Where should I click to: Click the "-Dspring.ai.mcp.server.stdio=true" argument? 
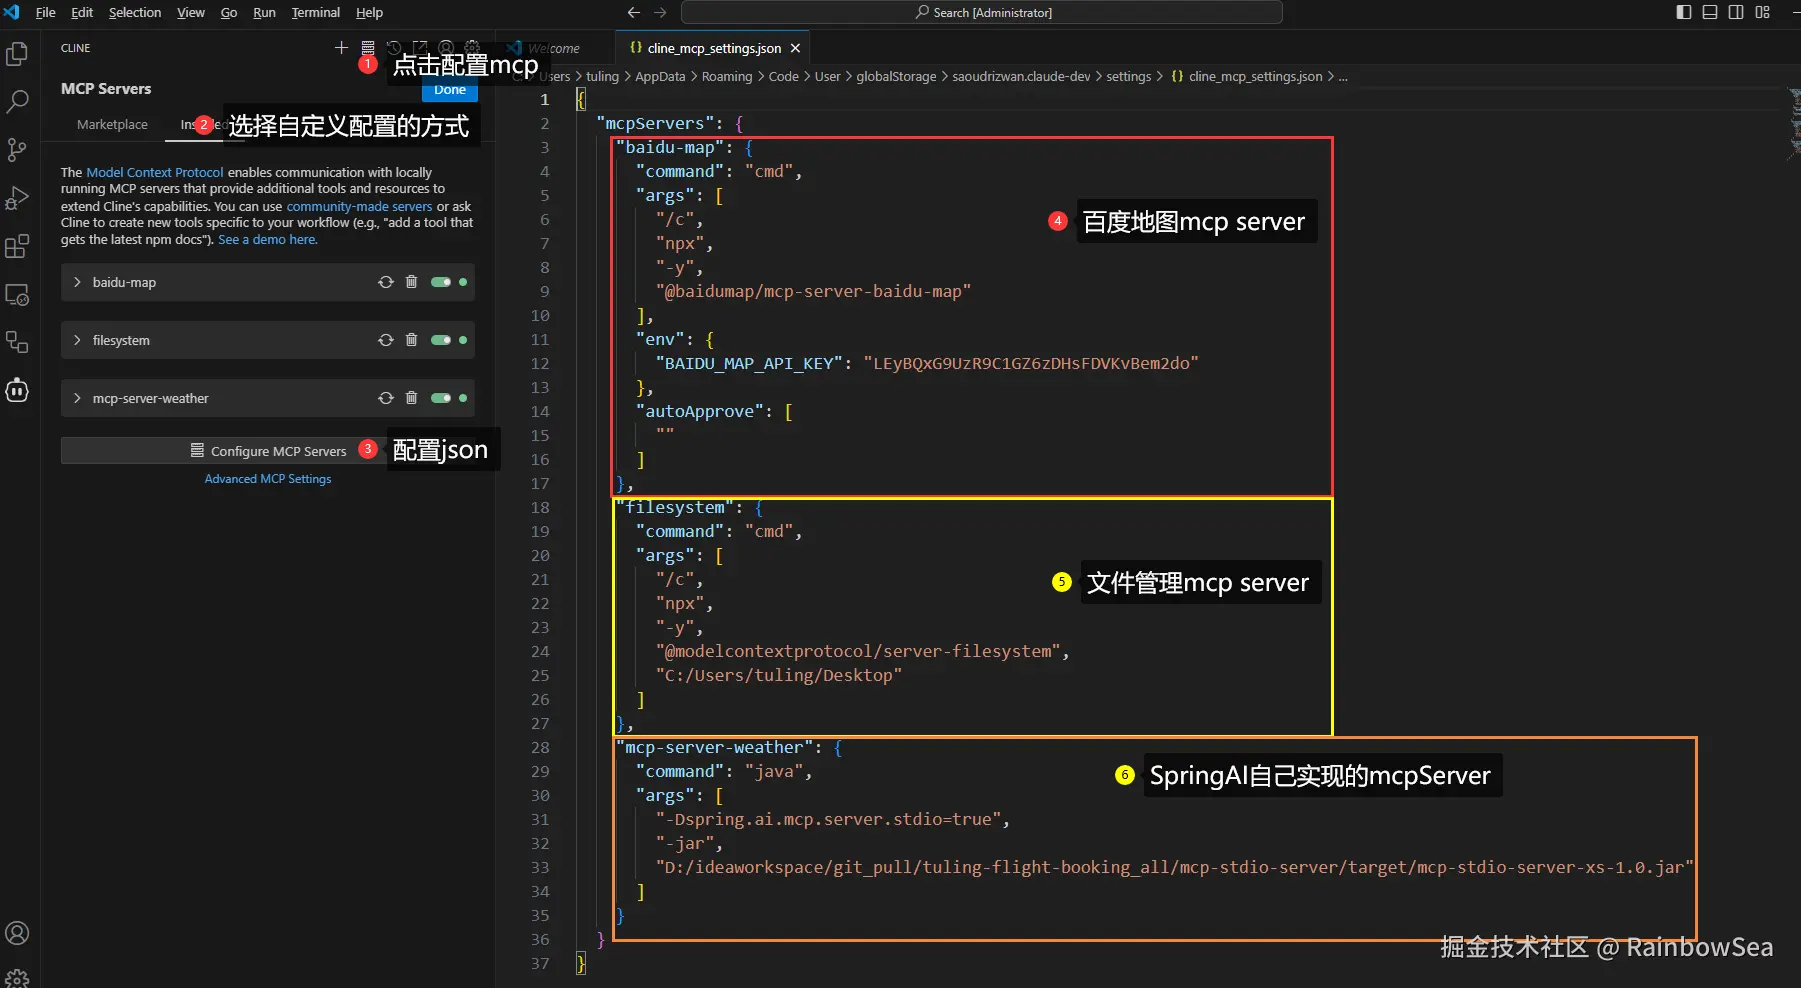(x=828, y=819)
